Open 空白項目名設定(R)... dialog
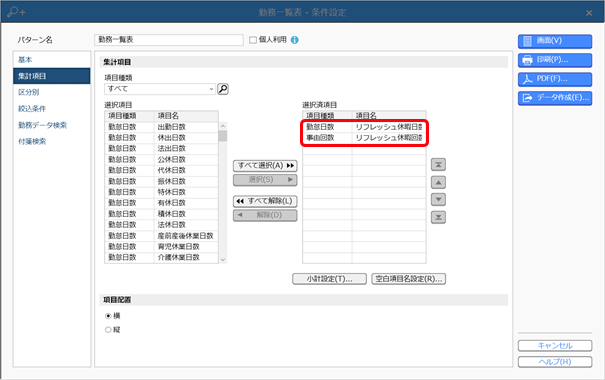 click(x=409, y=279)
